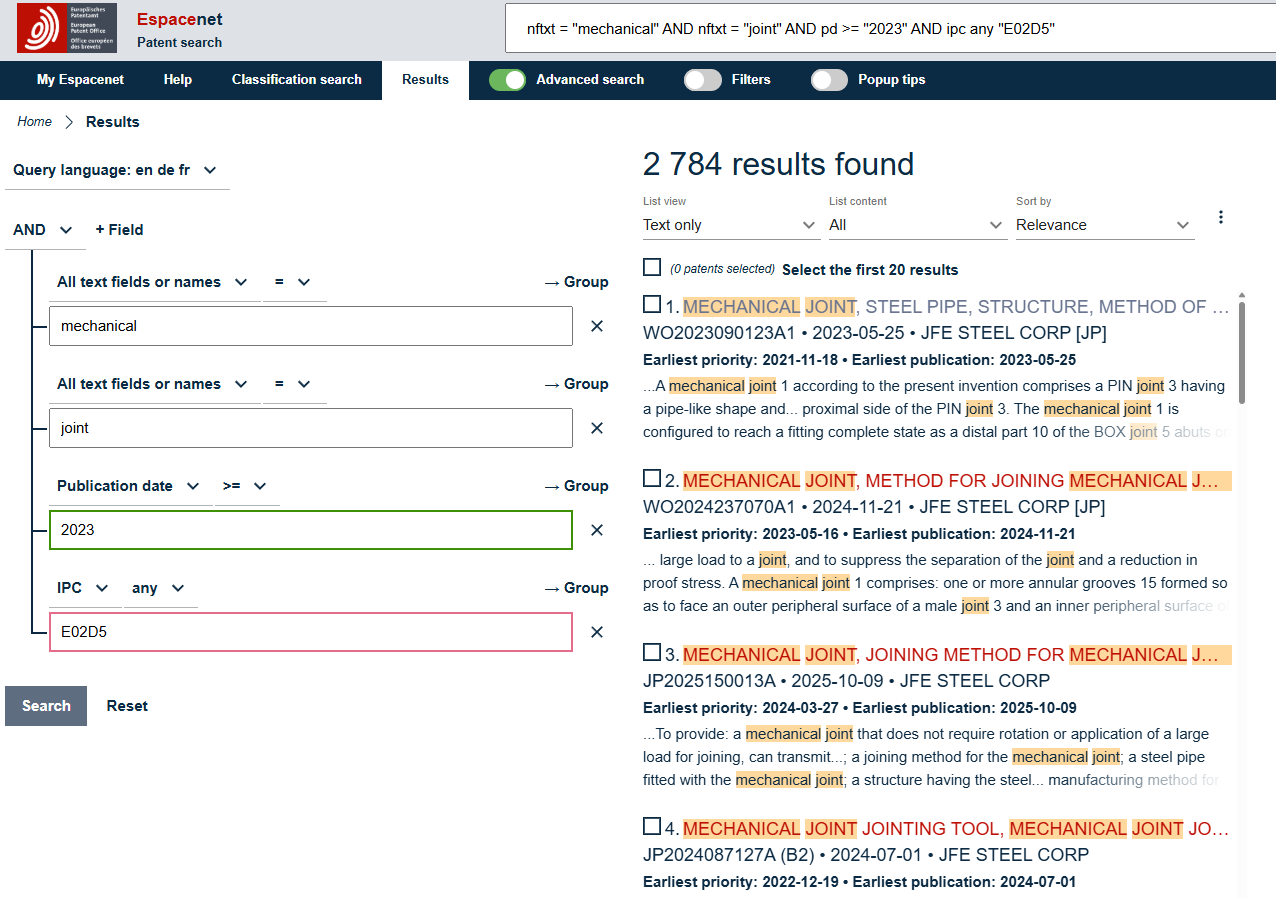Open the three-dot more options menu

[x=1220, y=217]
